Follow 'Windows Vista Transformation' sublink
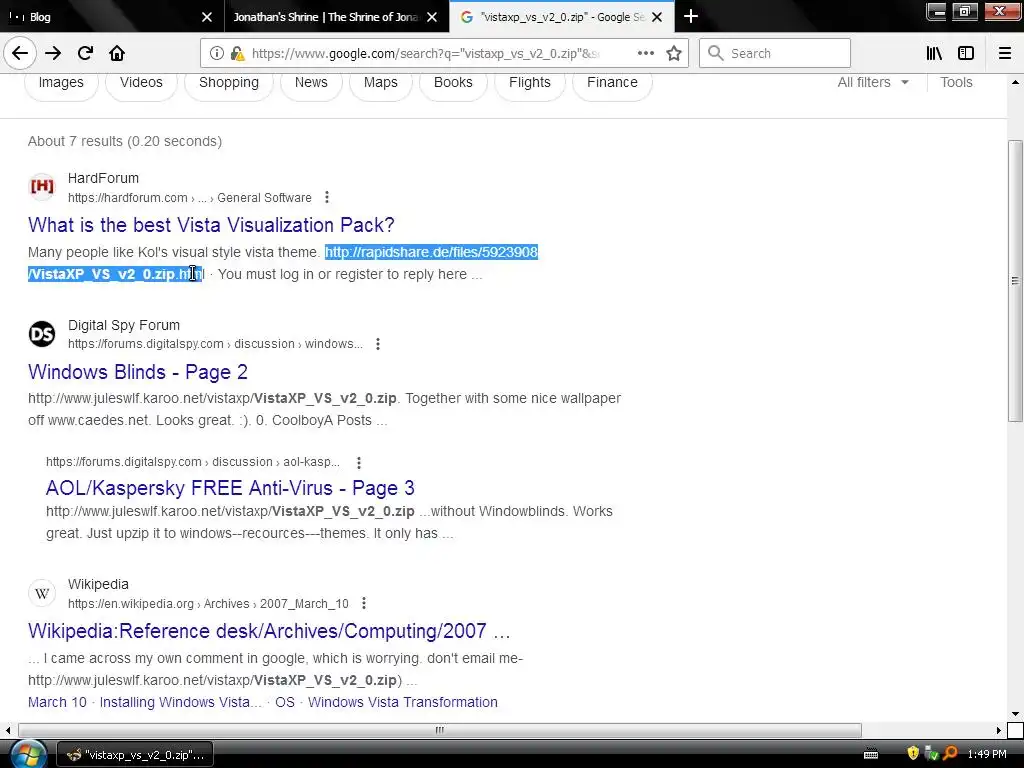The image size is (1024, 768). pos(402,702)
